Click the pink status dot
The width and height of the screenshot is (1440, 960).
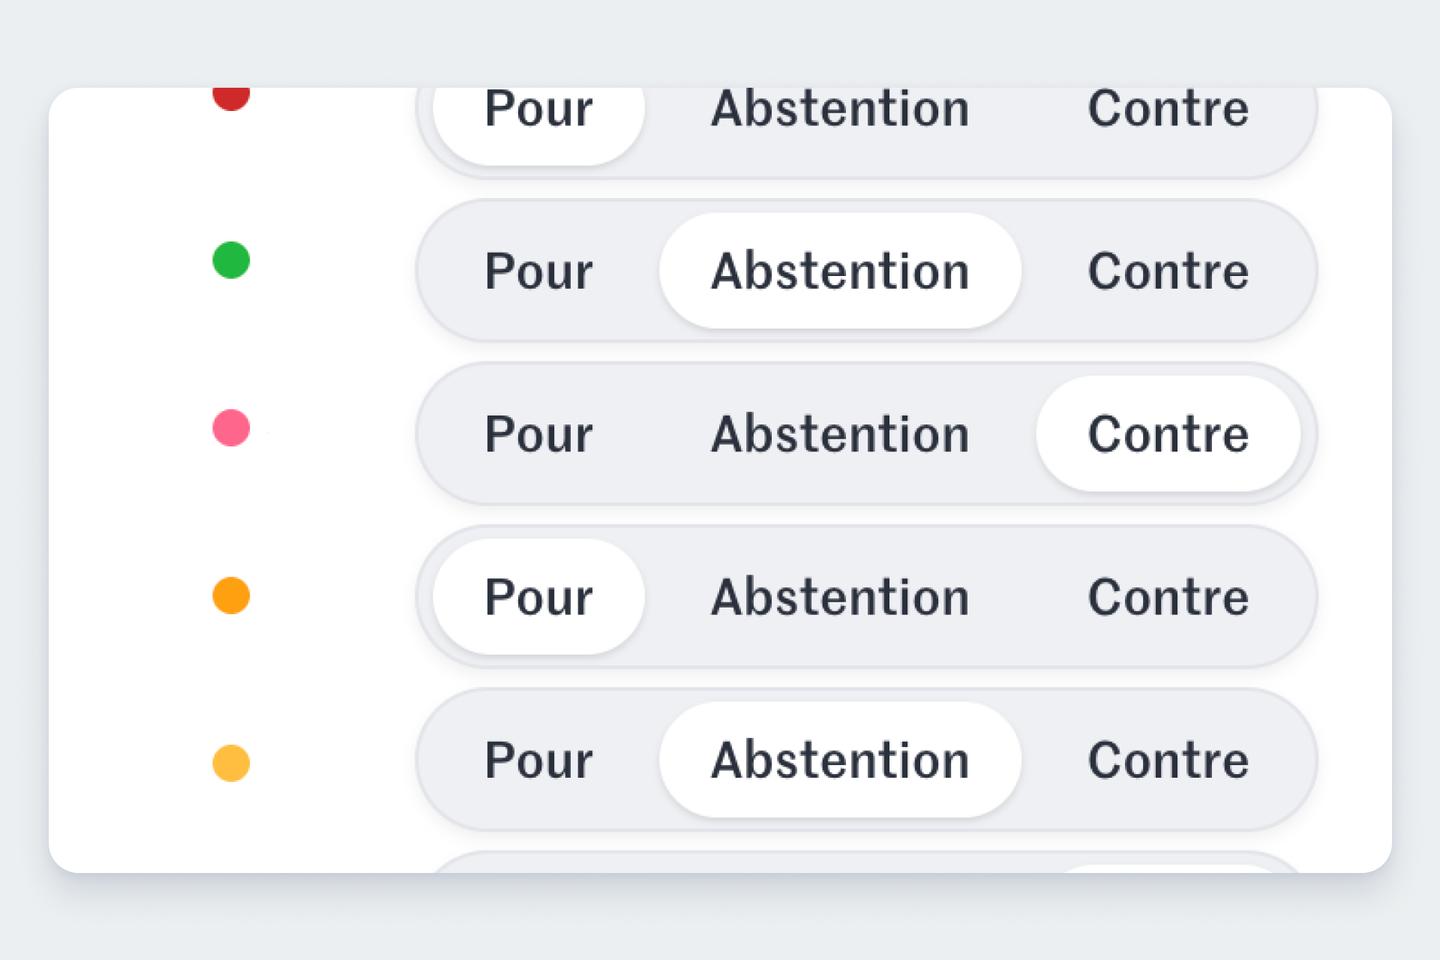coord(231,428)
